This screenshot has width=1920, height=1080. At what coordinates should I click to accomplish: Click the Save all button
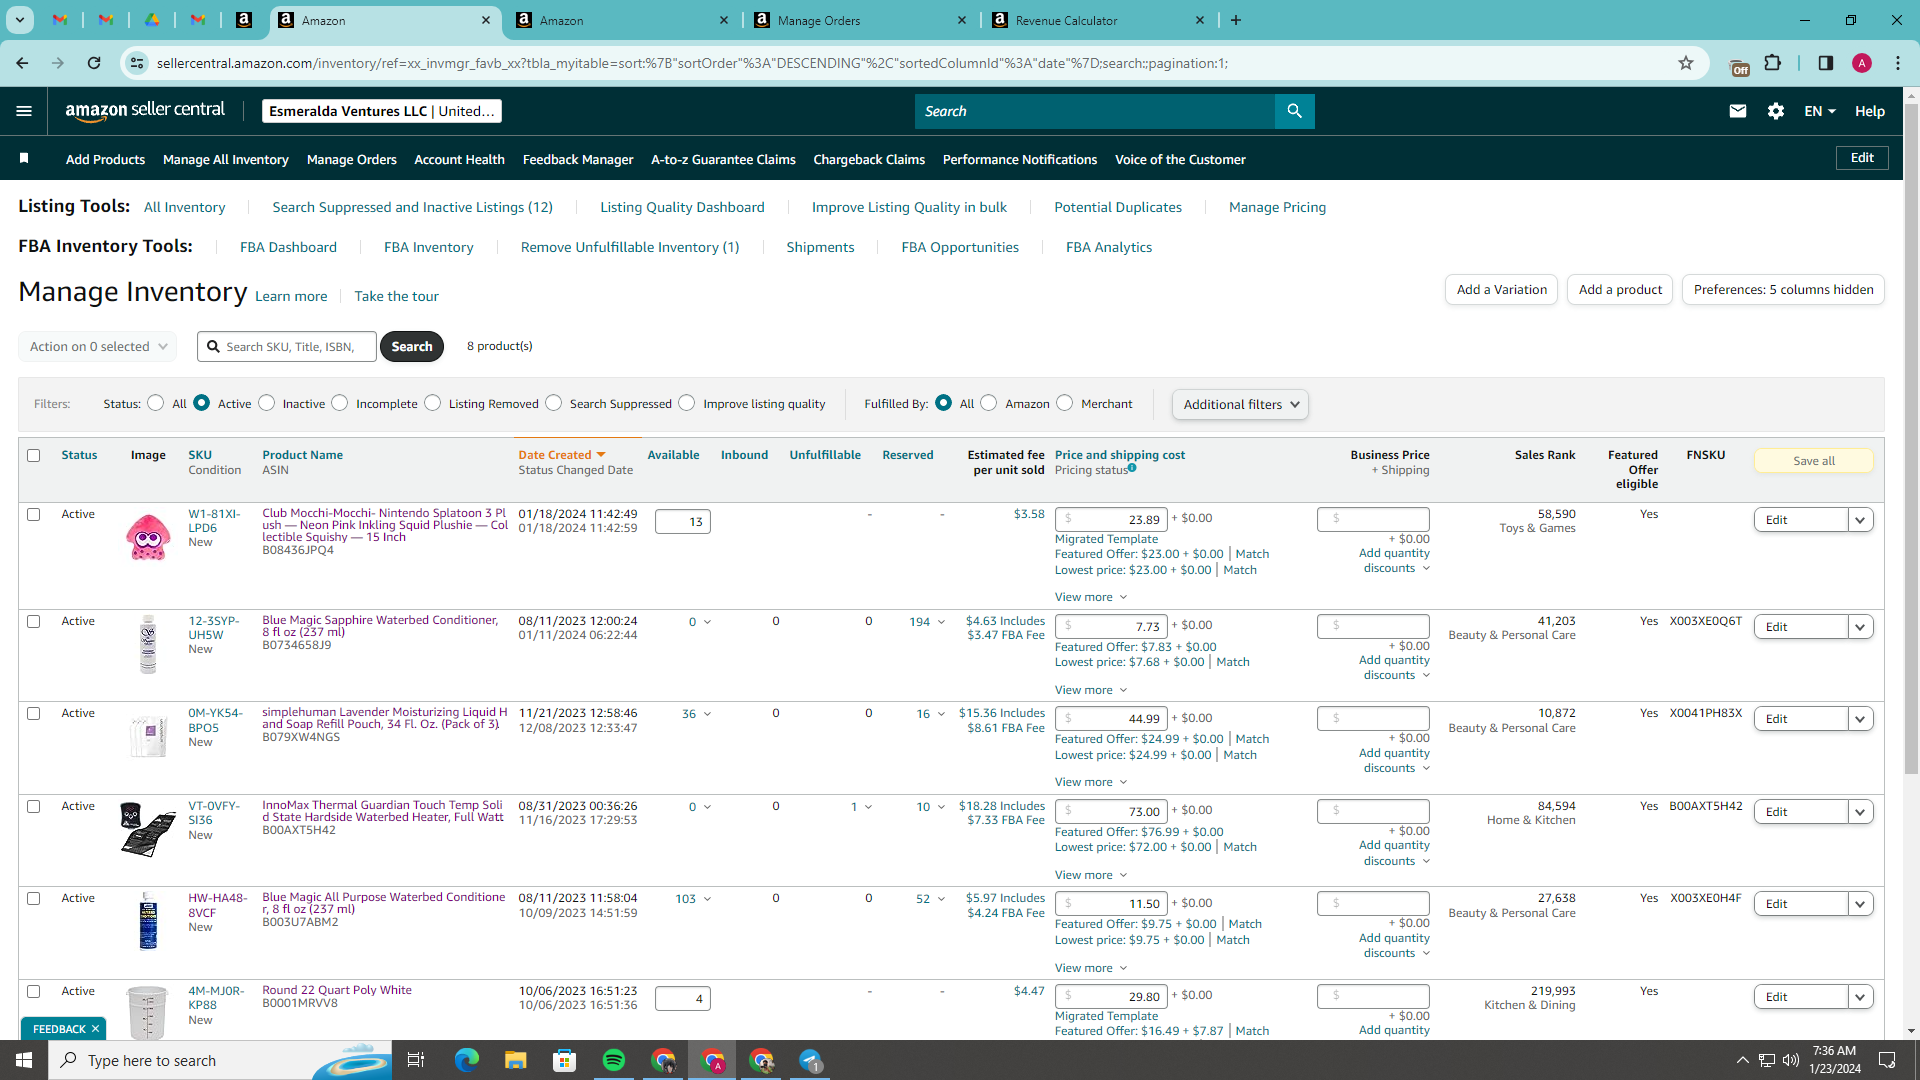tap(1813, 461)
